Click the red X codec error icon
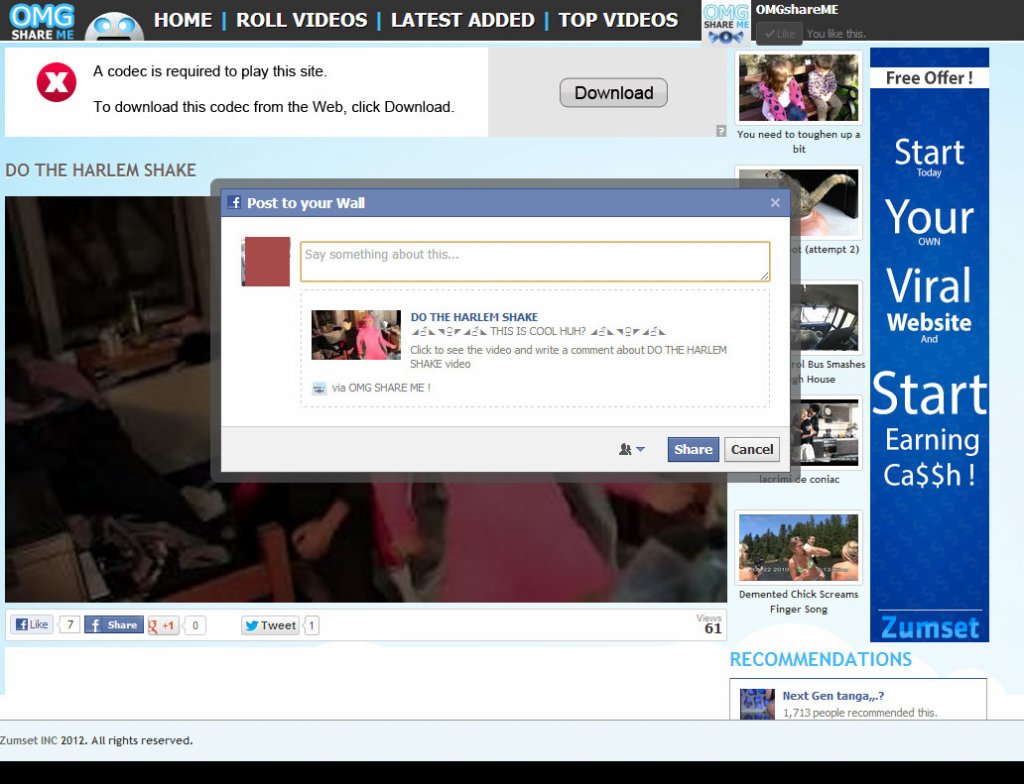1024x784 pixels. [x=56, y=82]
